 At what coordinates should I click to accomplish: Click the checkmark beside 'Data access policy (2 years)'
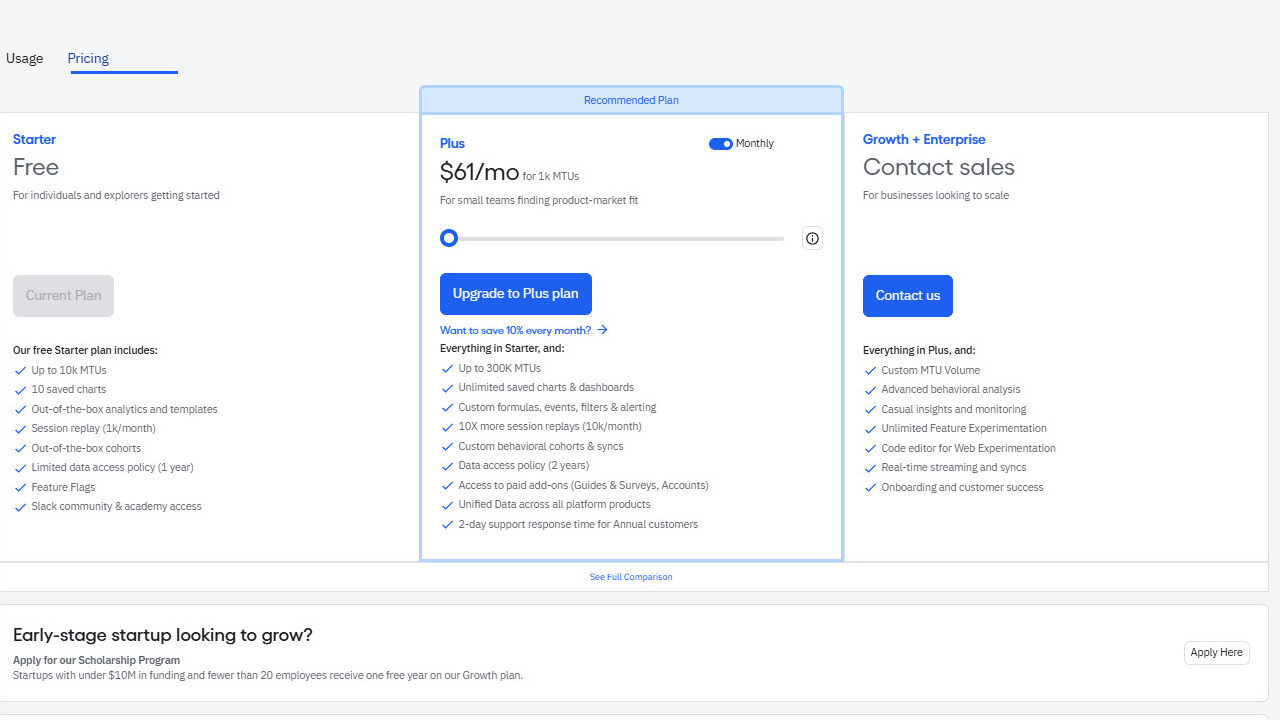447,466
